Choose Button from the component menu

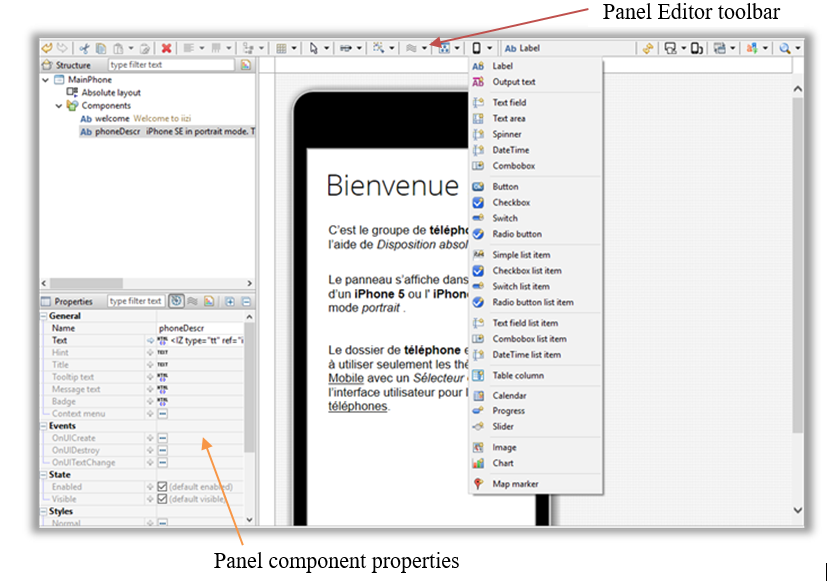536,186
